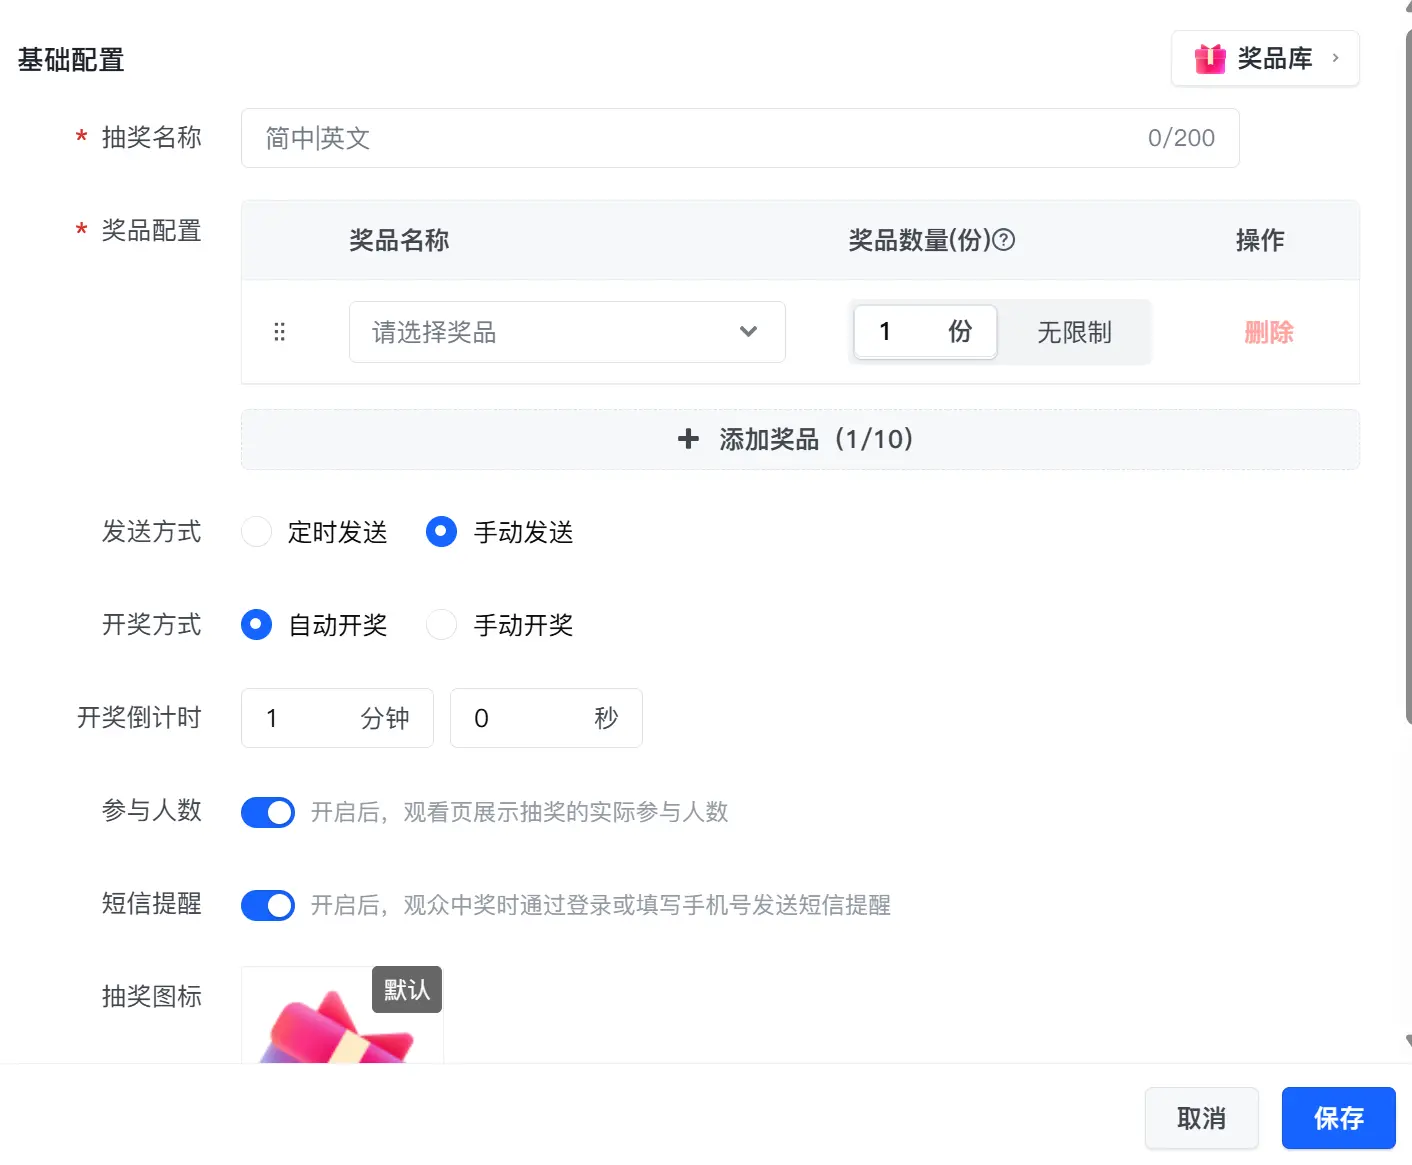Click the 保存 button
Screen dimensions: 1412x1165
coord(1339,1118)
